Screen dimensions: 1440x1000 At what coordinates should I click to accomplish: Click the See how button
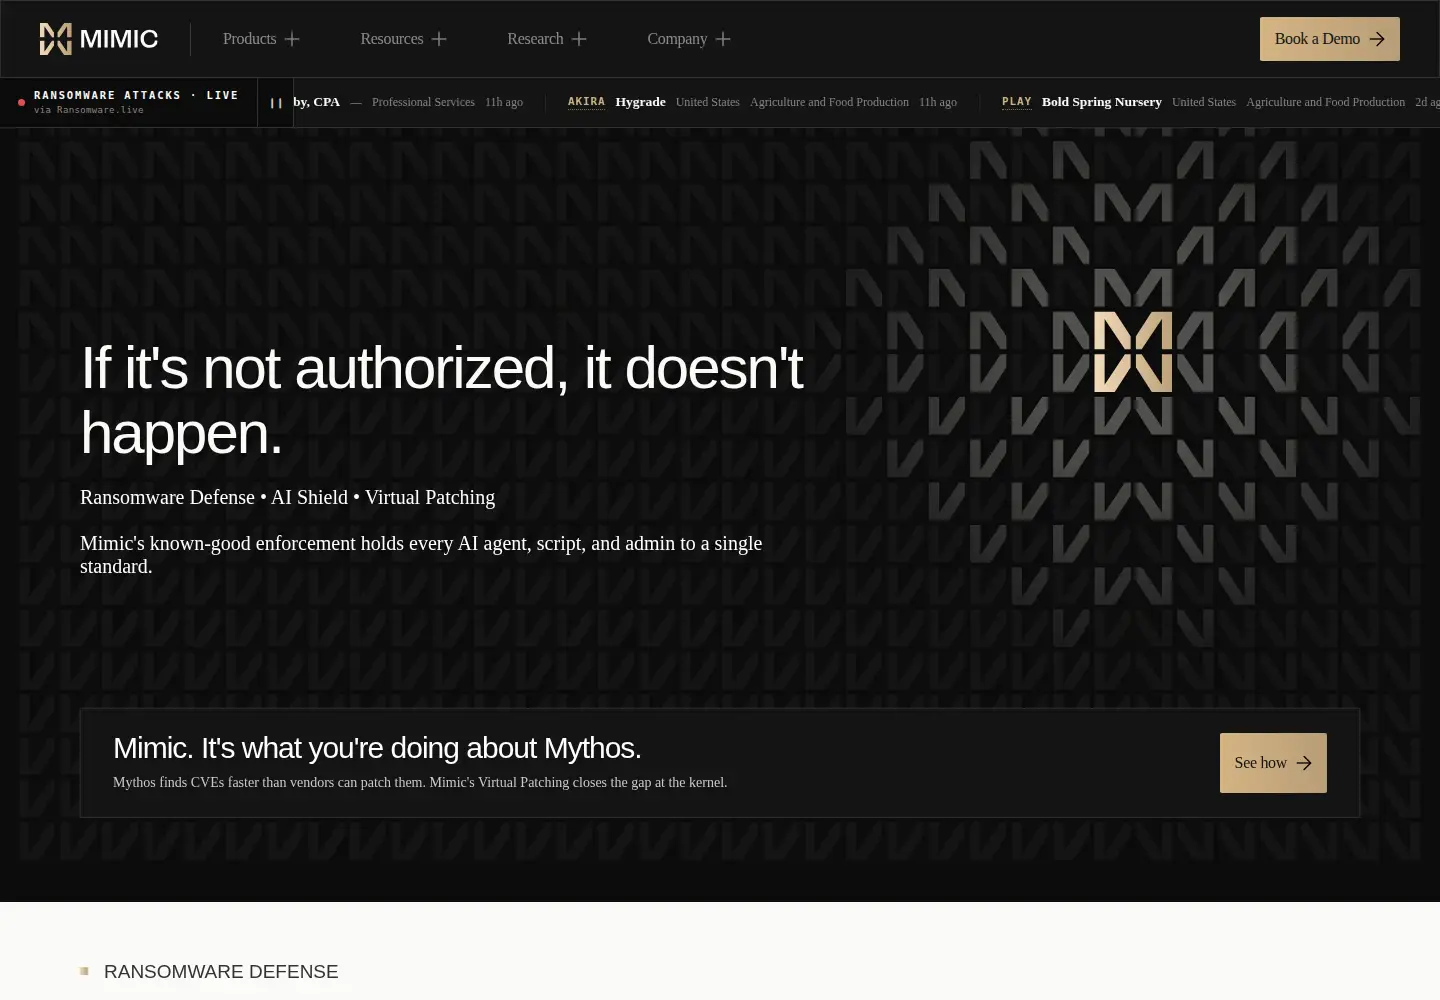click(1273, 763)
